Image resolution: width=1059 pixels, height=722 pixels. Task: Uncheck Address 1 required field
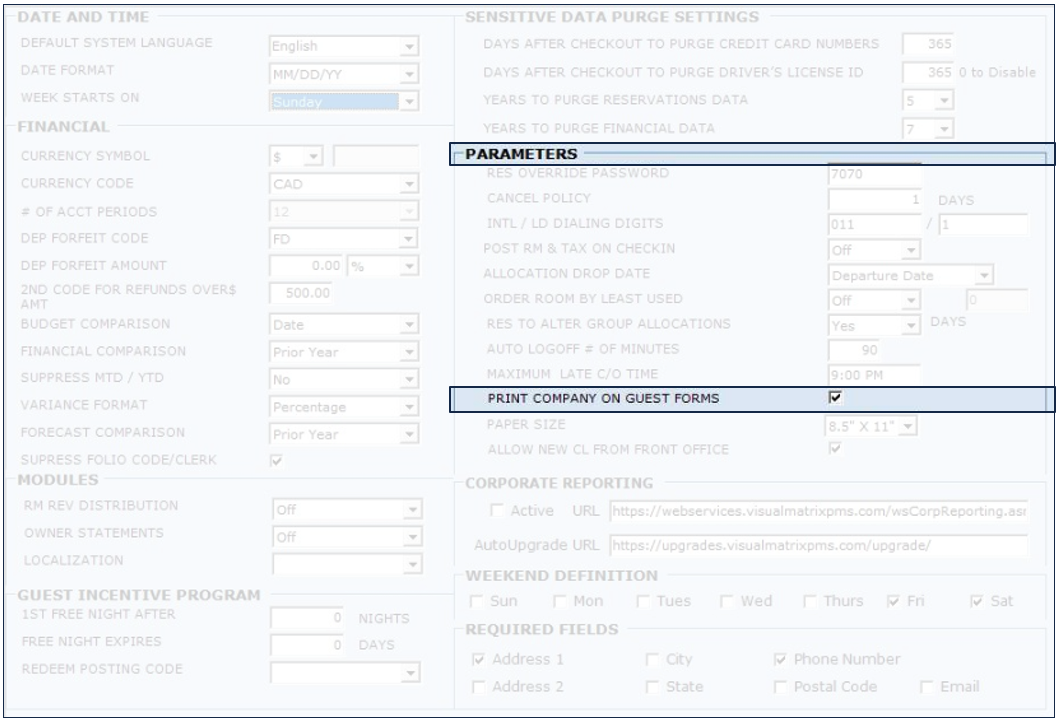[x=479, y=660]
